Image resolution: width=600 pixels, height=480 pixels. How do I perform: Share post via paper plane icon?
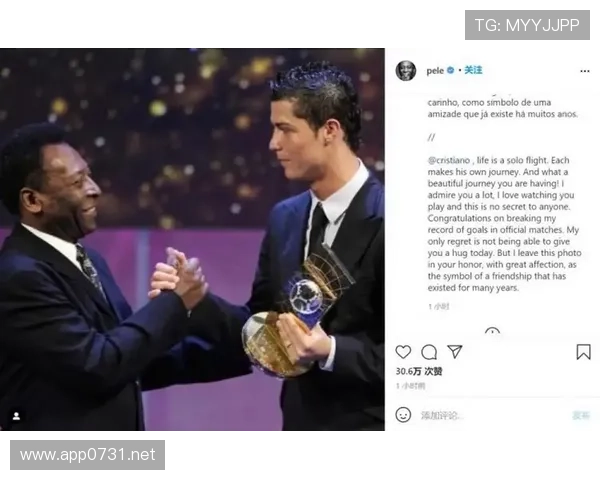click(455, 351)
